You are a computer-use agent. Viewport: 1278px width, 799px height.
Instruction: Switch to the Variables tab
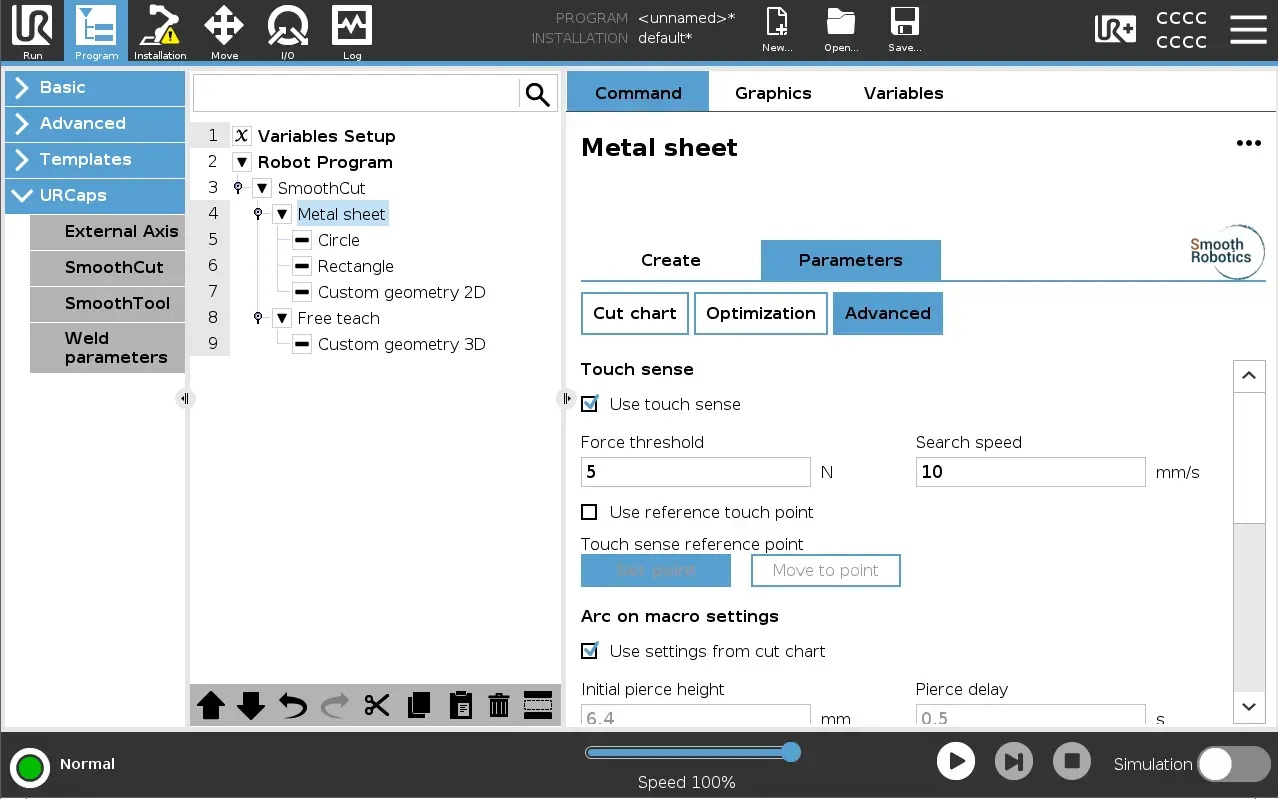(904, 92)
